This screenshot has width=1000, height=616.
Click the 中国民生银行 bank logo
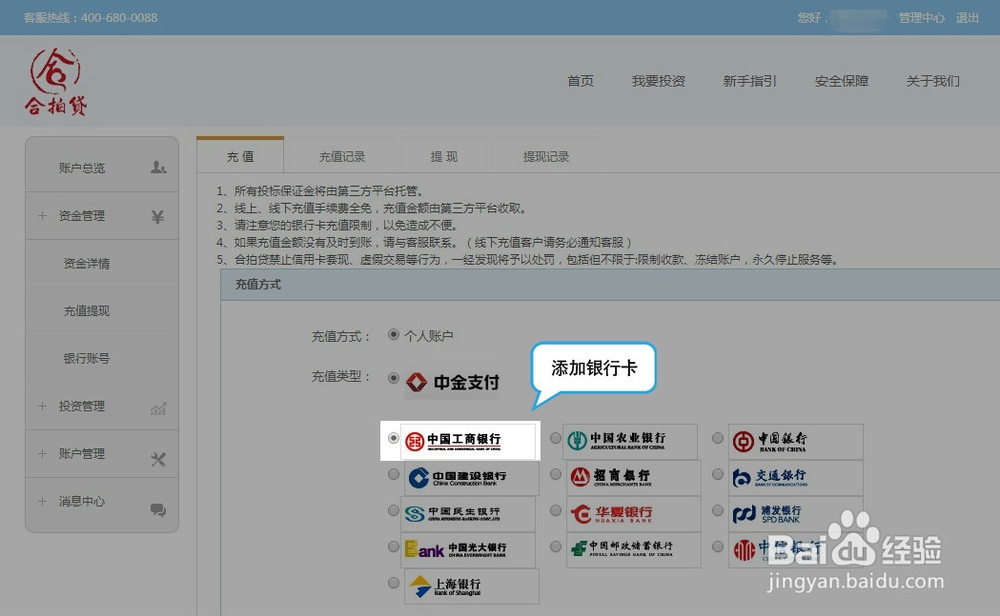tap(468, 514)
